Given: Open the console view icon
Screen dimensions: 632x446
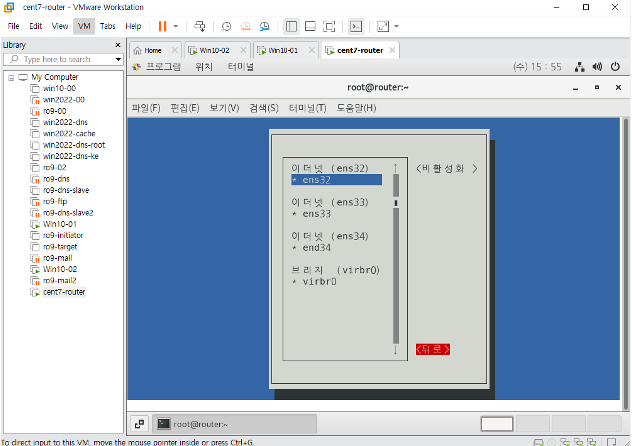Looking at the screenshot, I should (x=356, y=27).
